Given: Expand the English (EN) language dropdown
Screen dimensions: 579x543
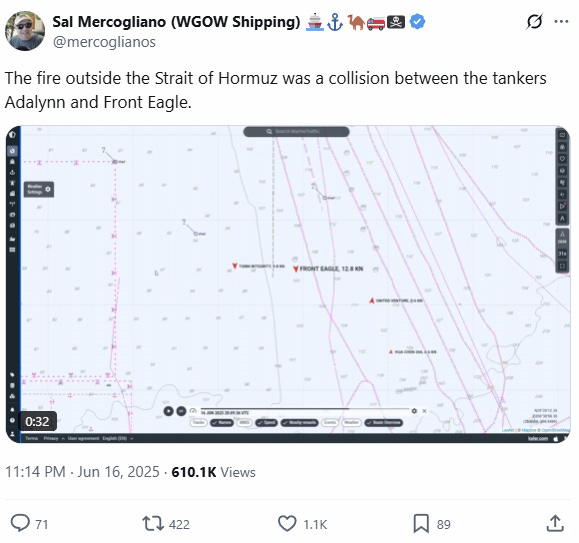Looking at the screenshot, I should pos(118,438).
